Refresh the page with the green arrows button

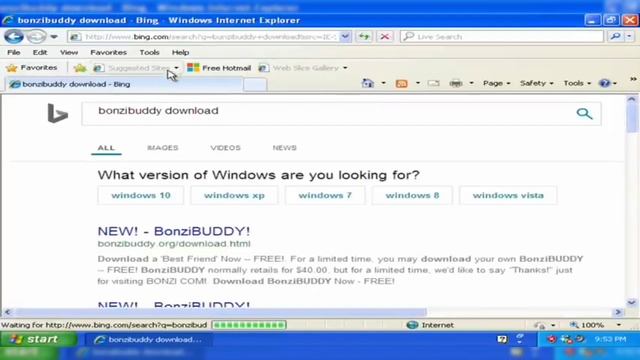pyautogui.click(x=364, y=37)
